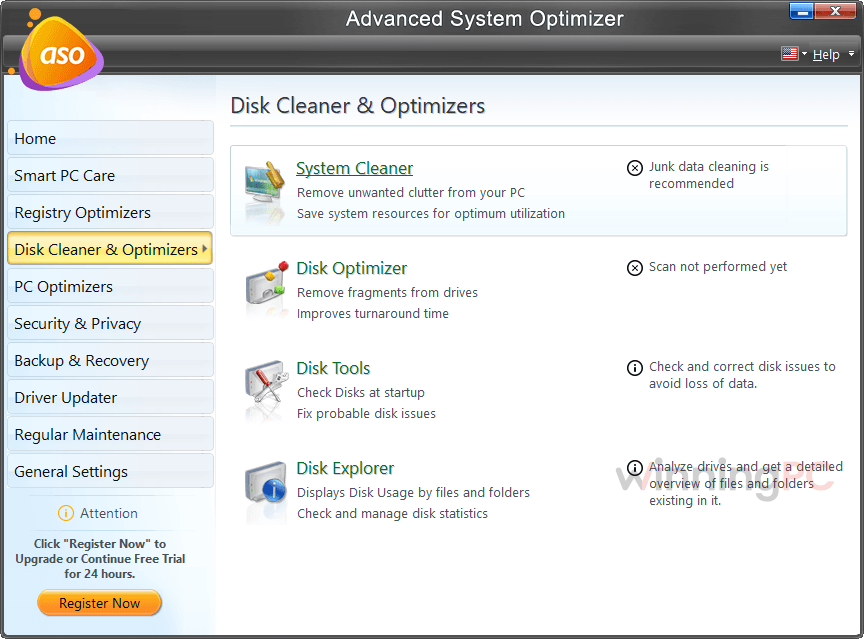Open Driver Updater section
864x639 pixels.
coord(110,397)
